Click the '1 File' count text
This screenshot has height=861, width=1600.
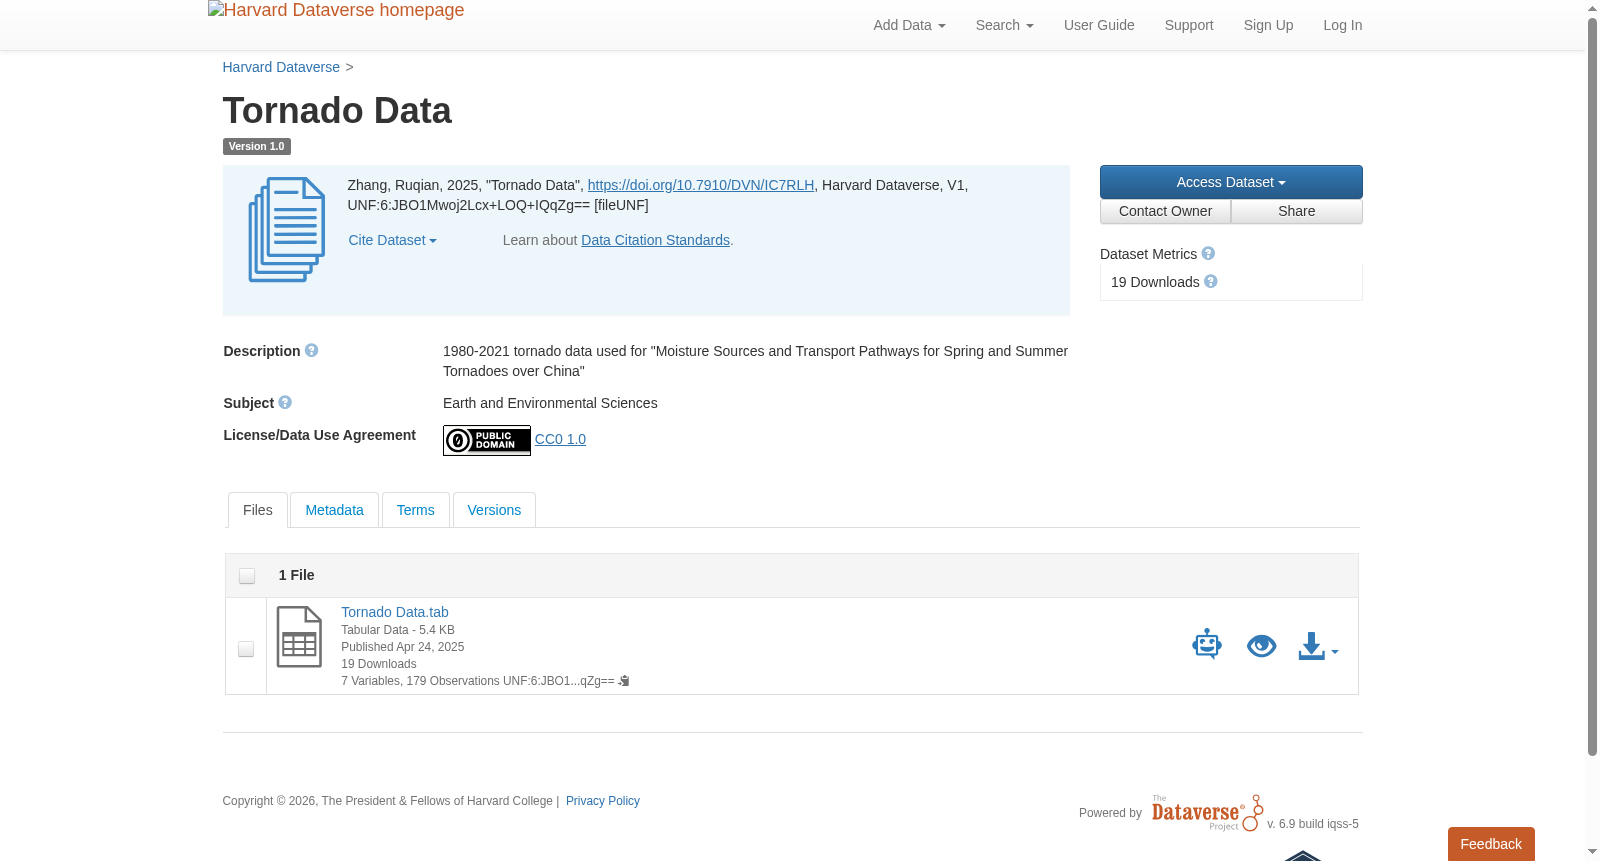[x=297, y=575]
